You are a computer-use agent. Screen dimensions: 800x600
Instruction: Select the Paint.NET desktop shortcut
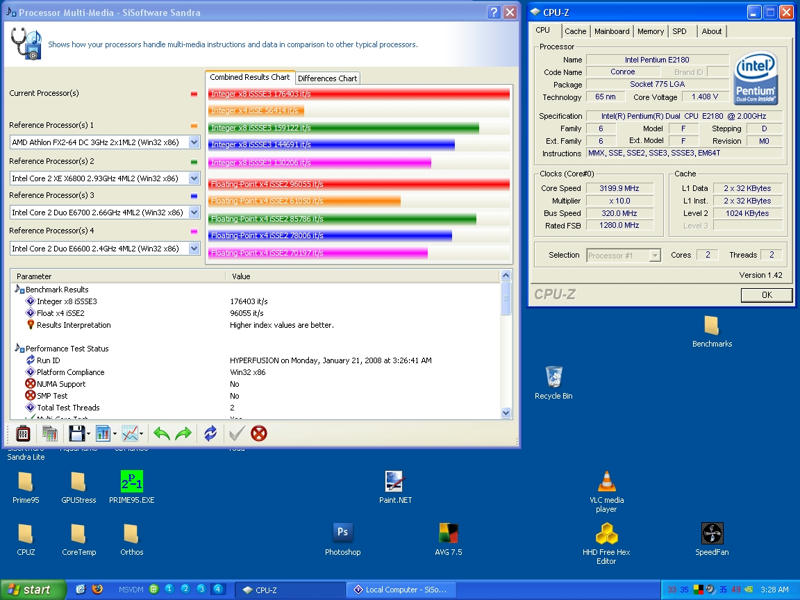(x=395, y=488)
